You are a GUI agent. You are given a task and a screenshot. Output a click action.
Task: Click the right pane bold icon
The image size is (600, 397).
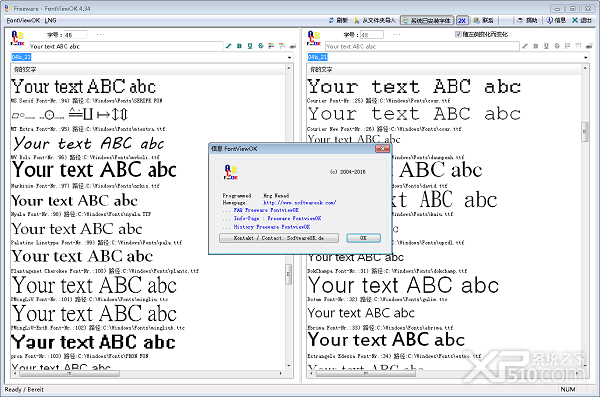(x=536, y=46)
